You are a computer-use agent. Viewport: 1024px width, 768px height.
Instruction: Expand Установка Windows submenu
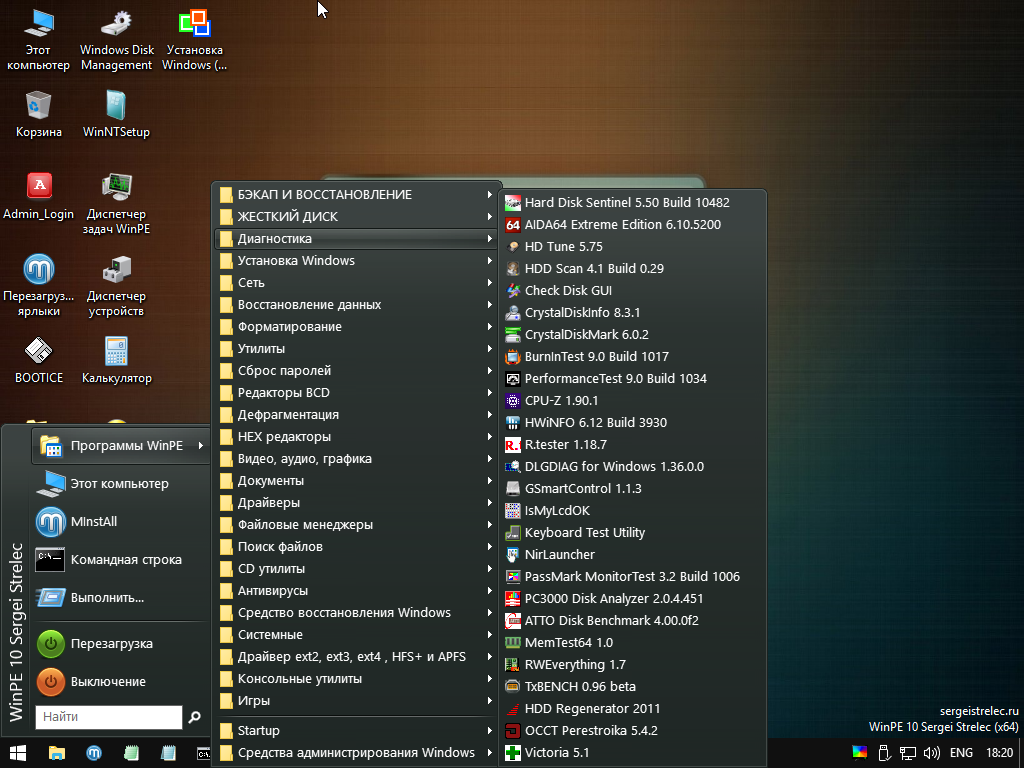[x=357, y=261]
